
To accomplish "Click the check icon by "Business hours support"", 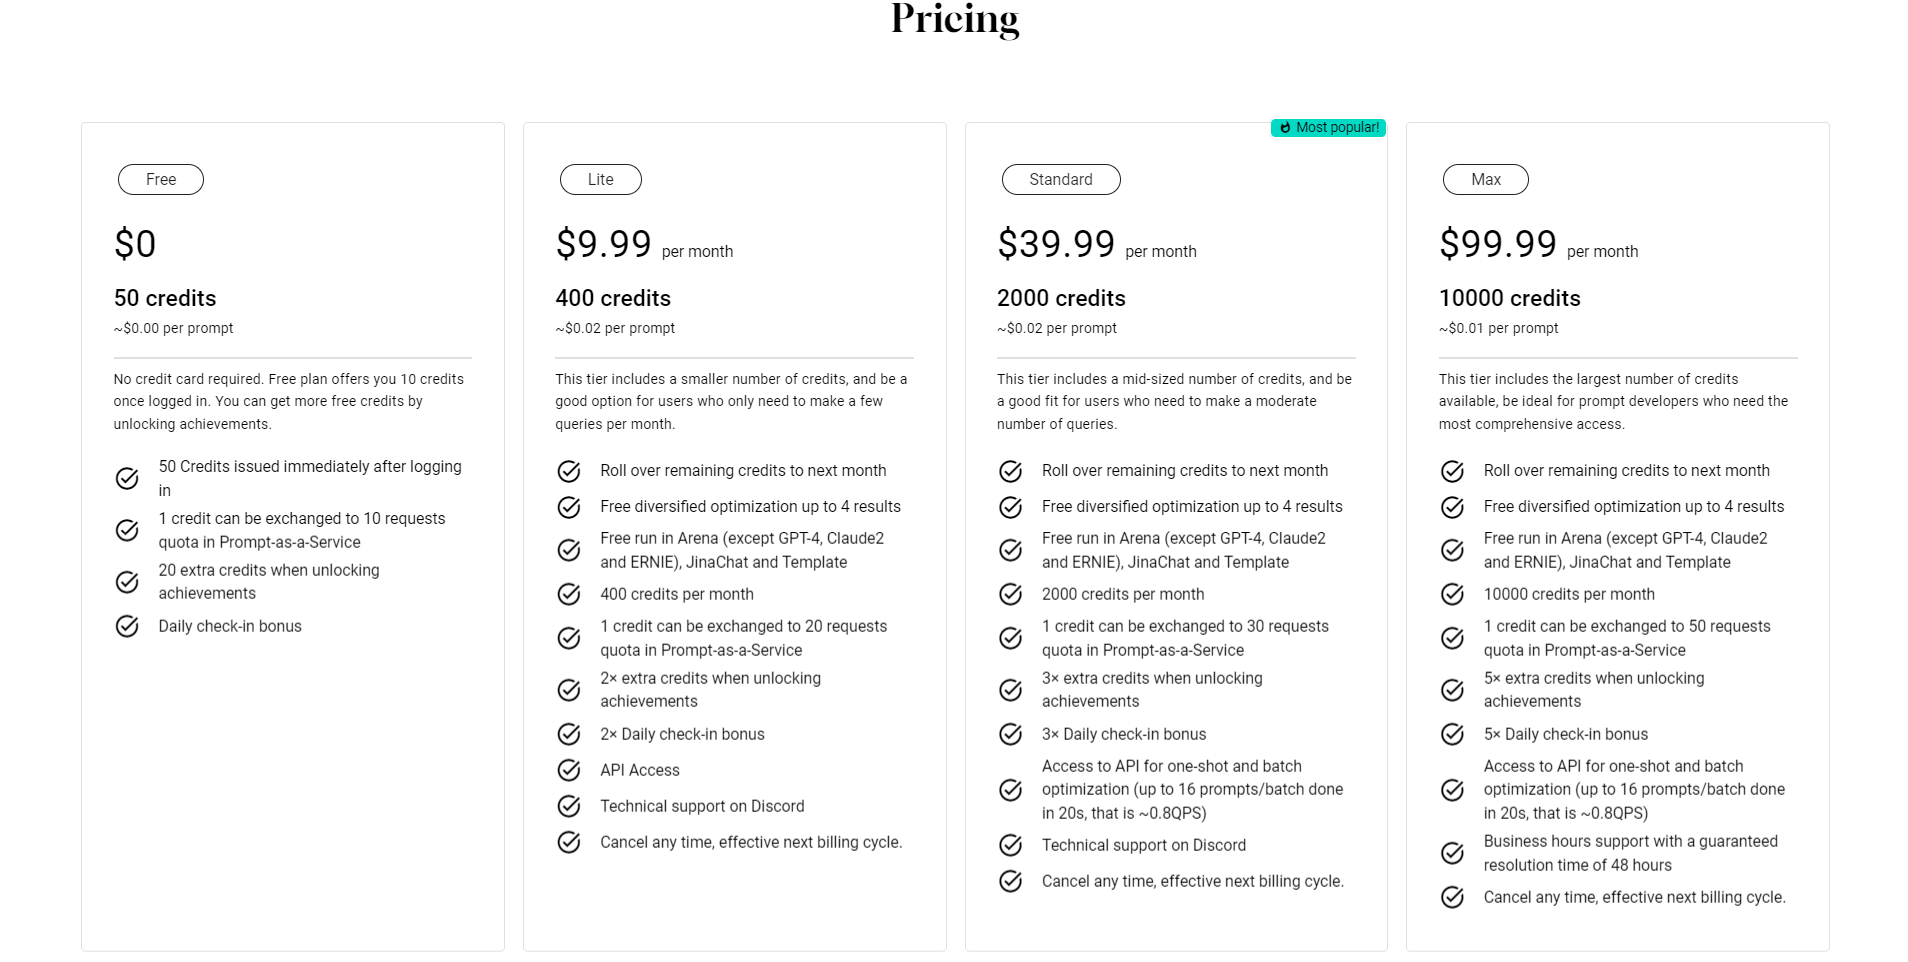I will tap(1452, 853).
